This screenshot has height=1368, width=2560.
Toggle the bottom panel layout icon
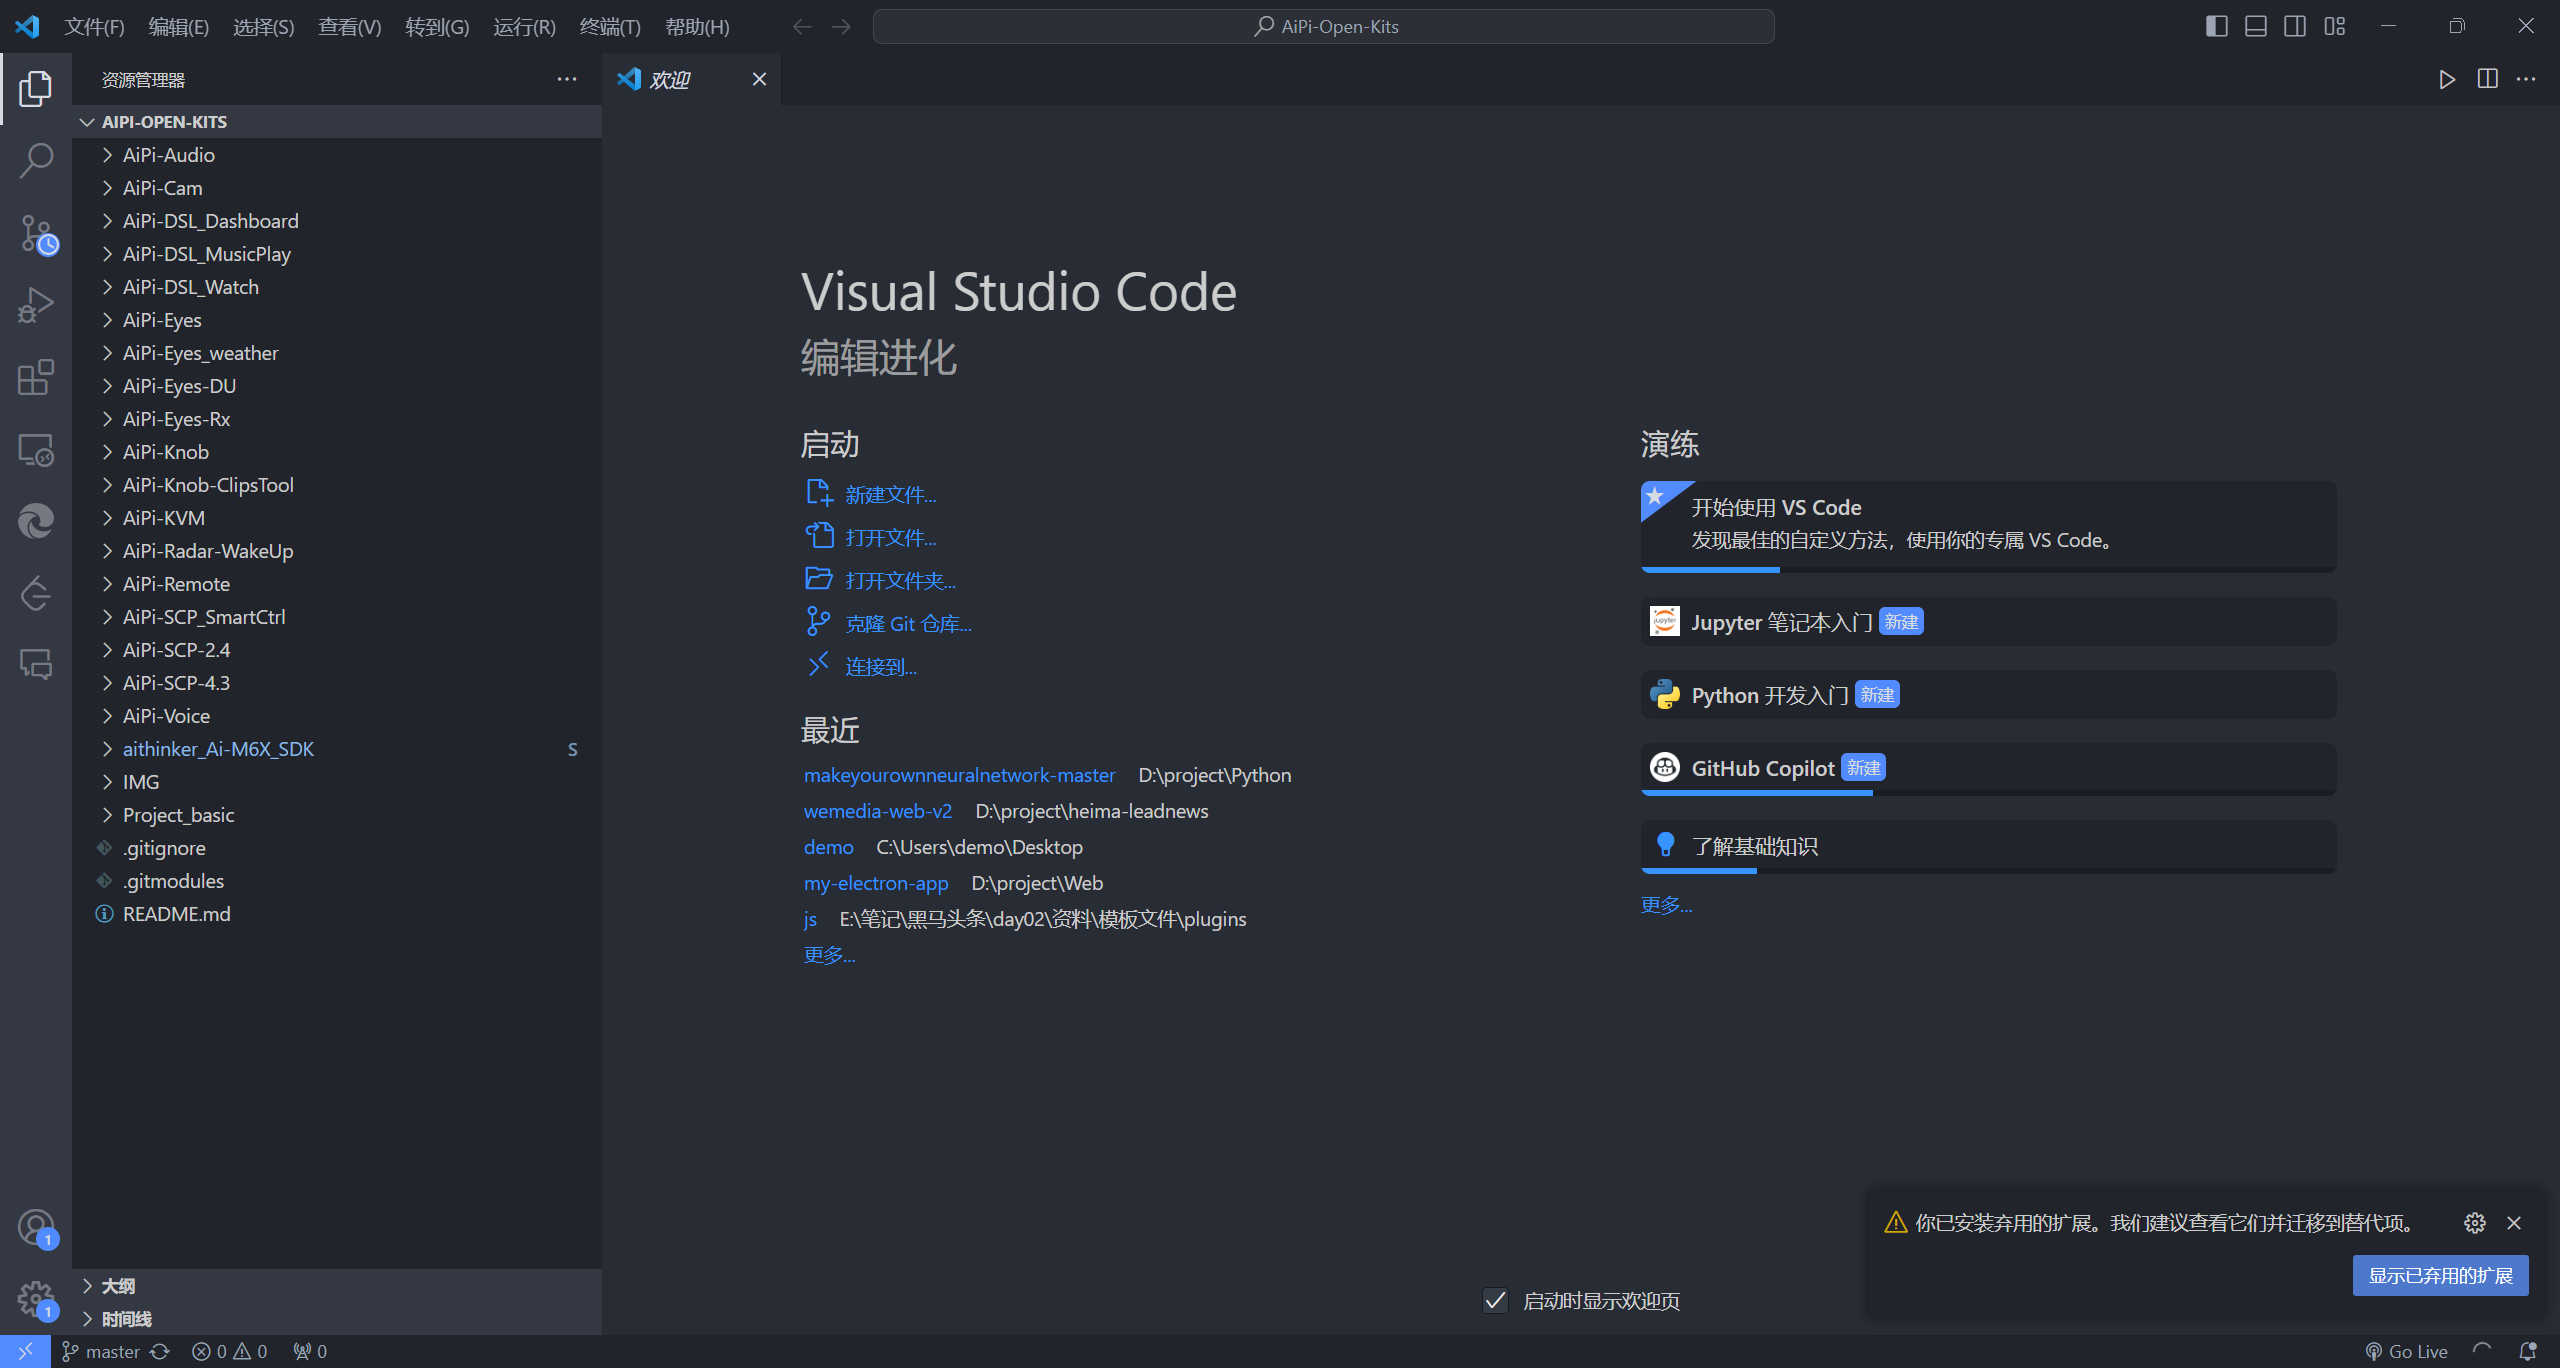[x=2256, y=26]
